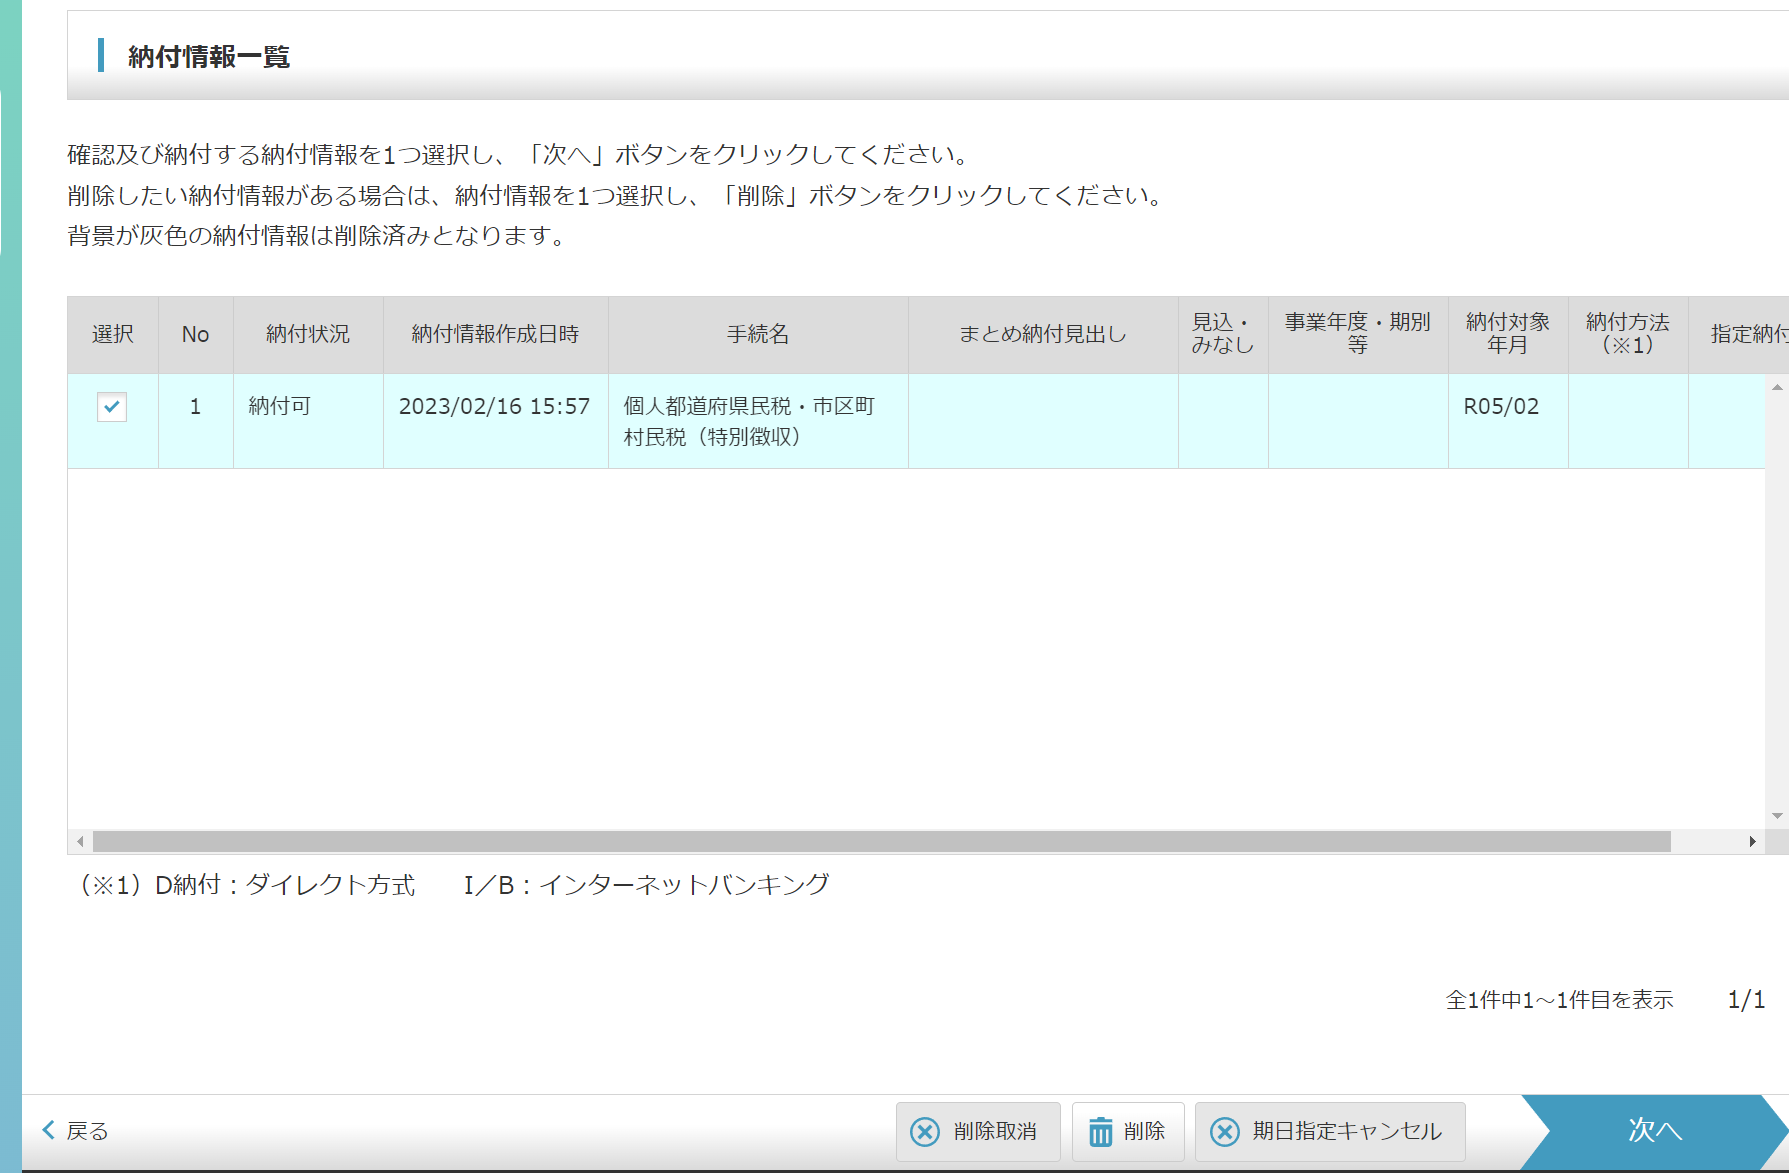
Task: Click the 納付対象年月 column header
Action: click(x=1507, y=335)
